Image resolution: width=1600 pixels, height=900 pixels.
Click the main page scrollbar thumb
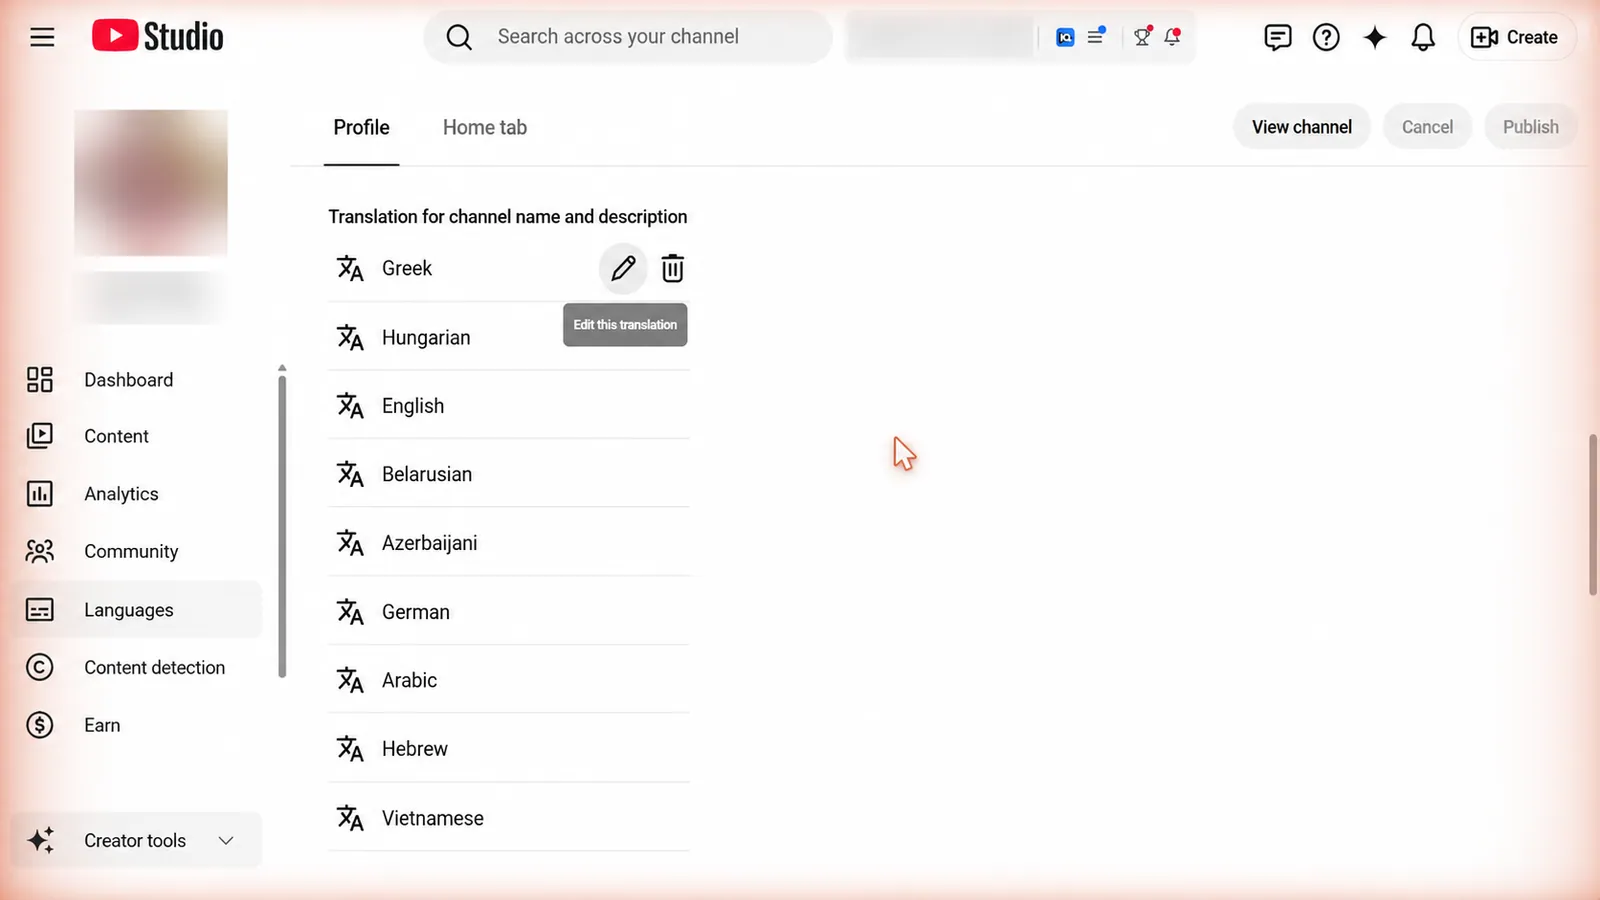(1593, 515)
